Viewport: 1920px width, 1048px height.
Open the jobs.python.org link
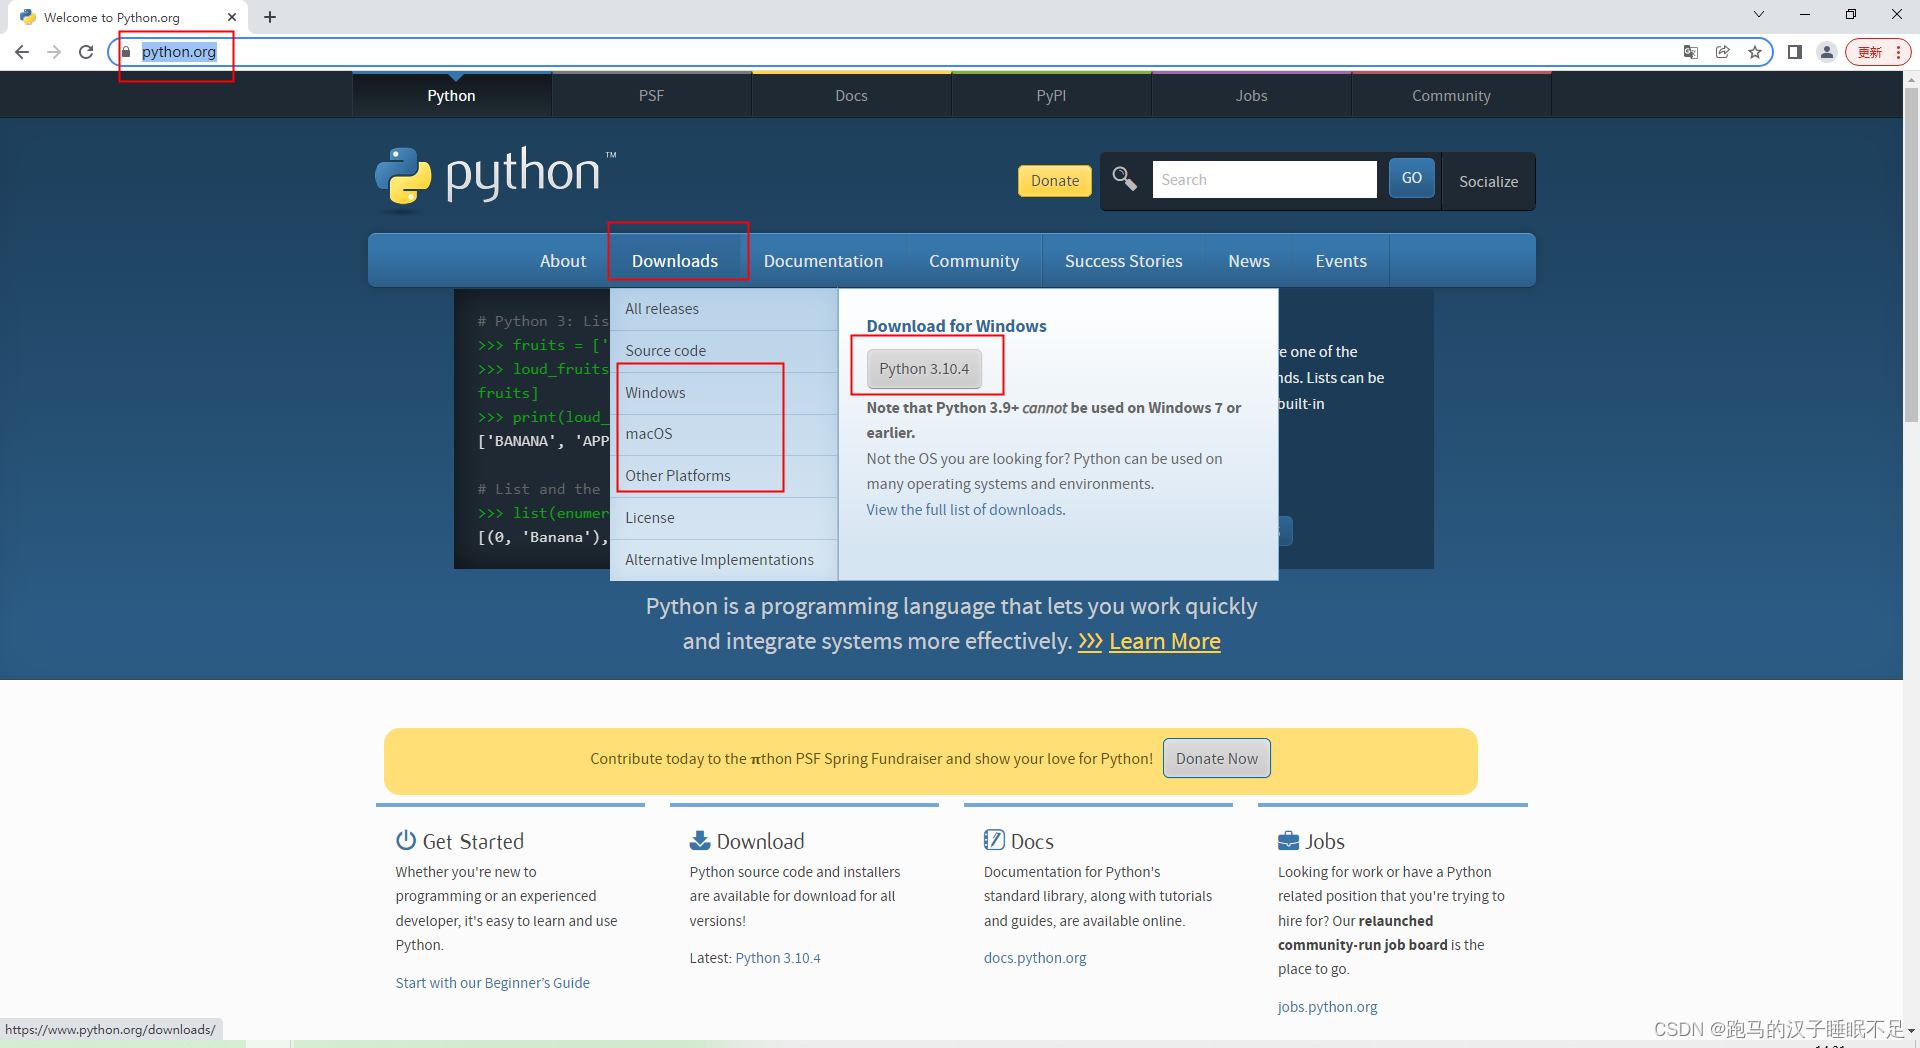[x=1328, y=1007]
